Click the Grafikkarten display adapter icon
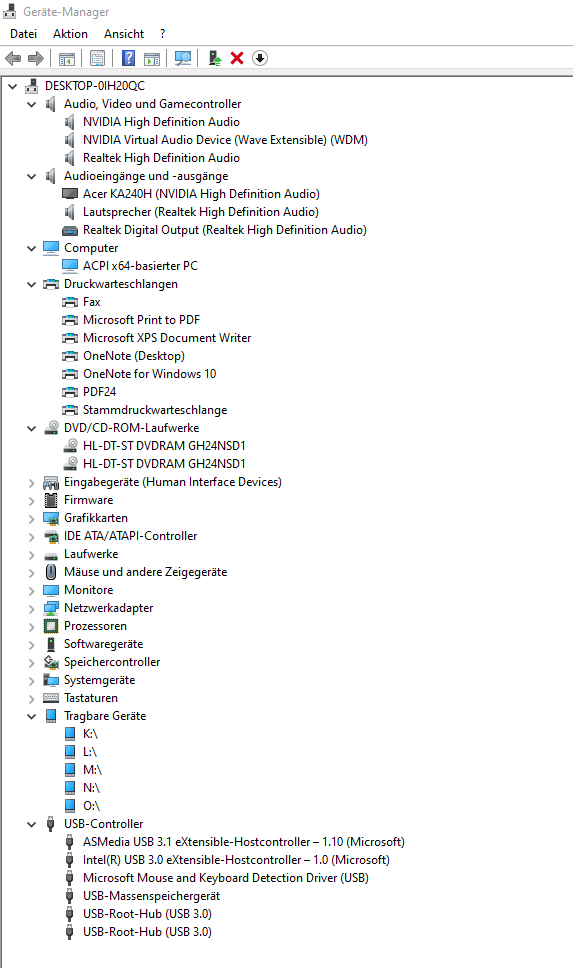This screenshot has height=968, width=573. pos(51,518)
